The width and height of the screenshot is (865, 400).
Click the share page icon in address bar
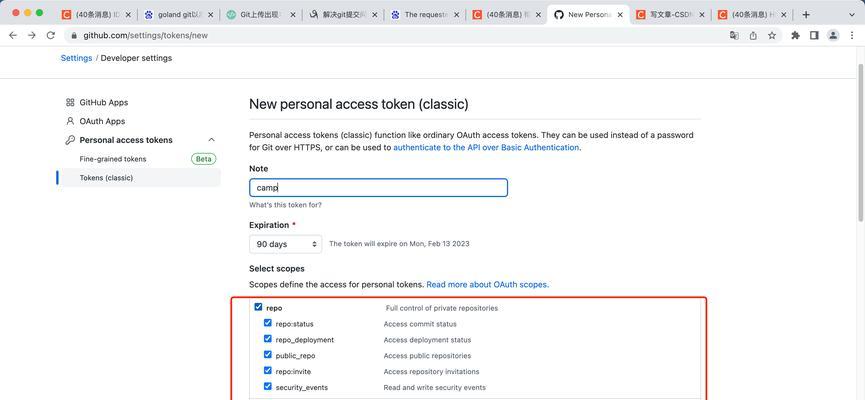click(753, 35)
